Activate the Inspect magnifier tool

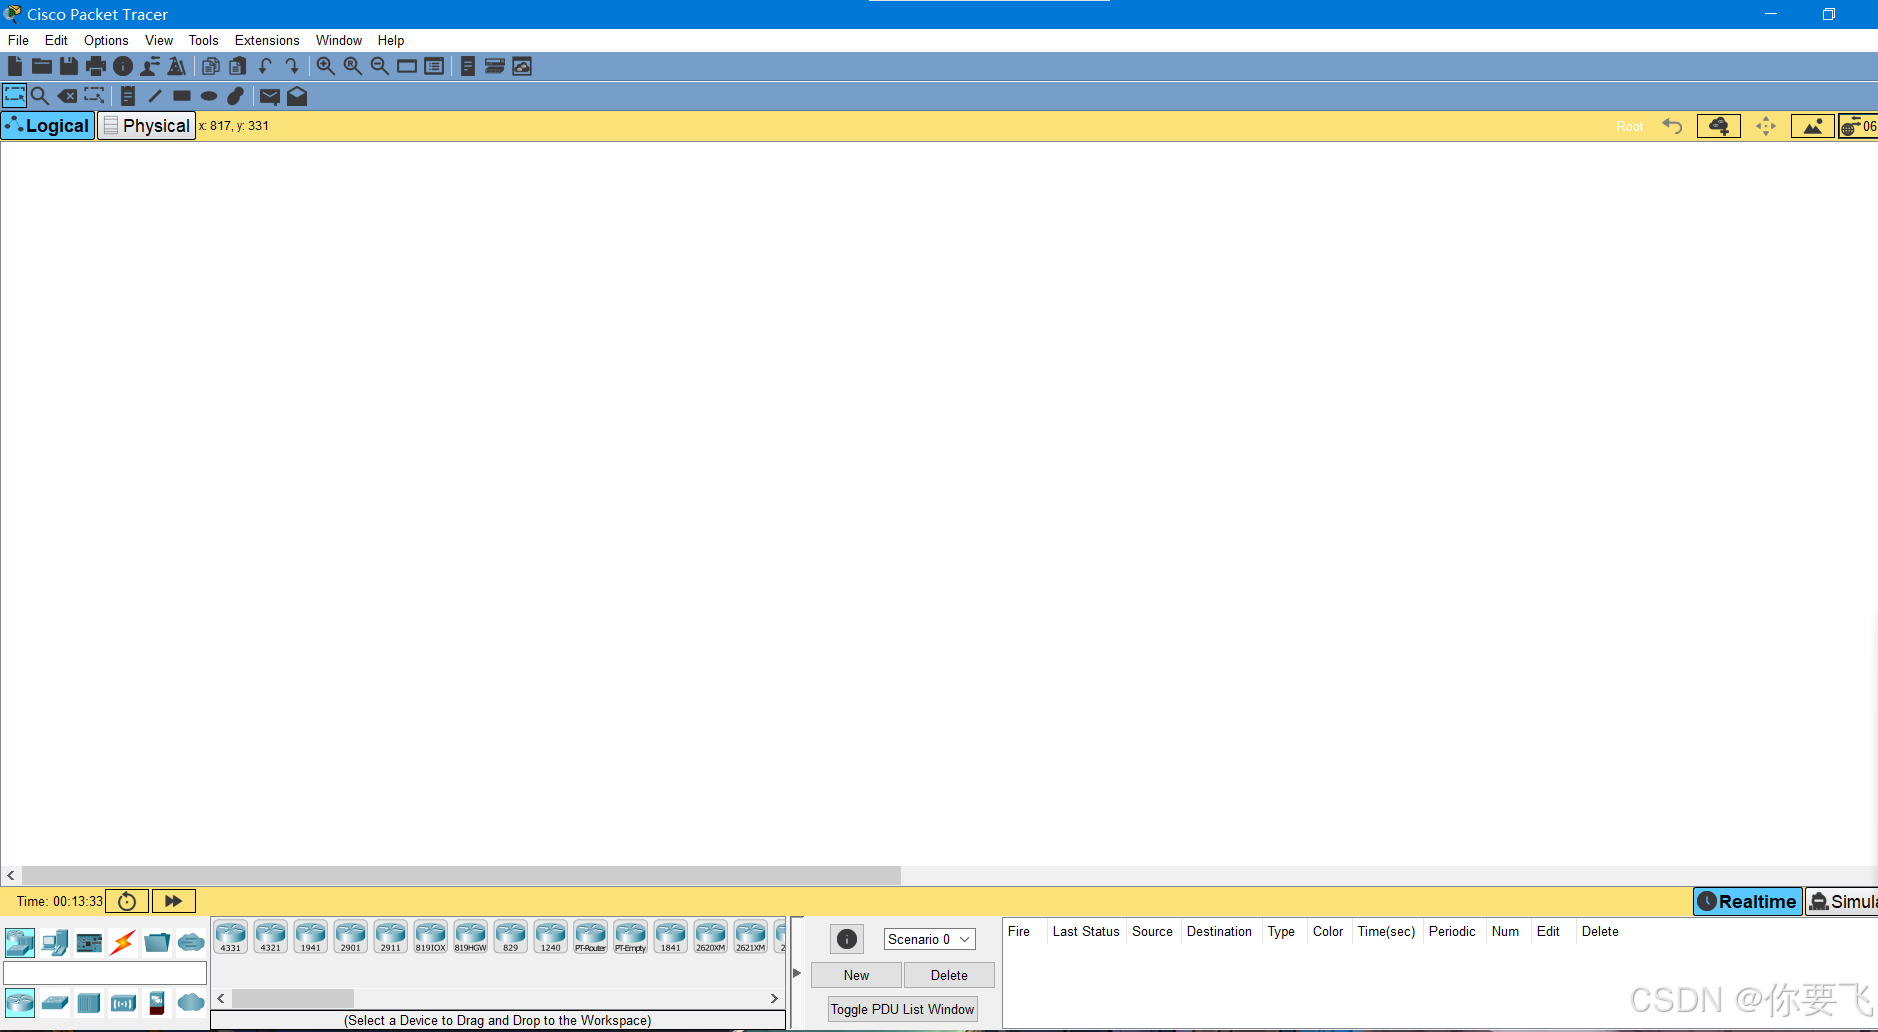[40, 96]
